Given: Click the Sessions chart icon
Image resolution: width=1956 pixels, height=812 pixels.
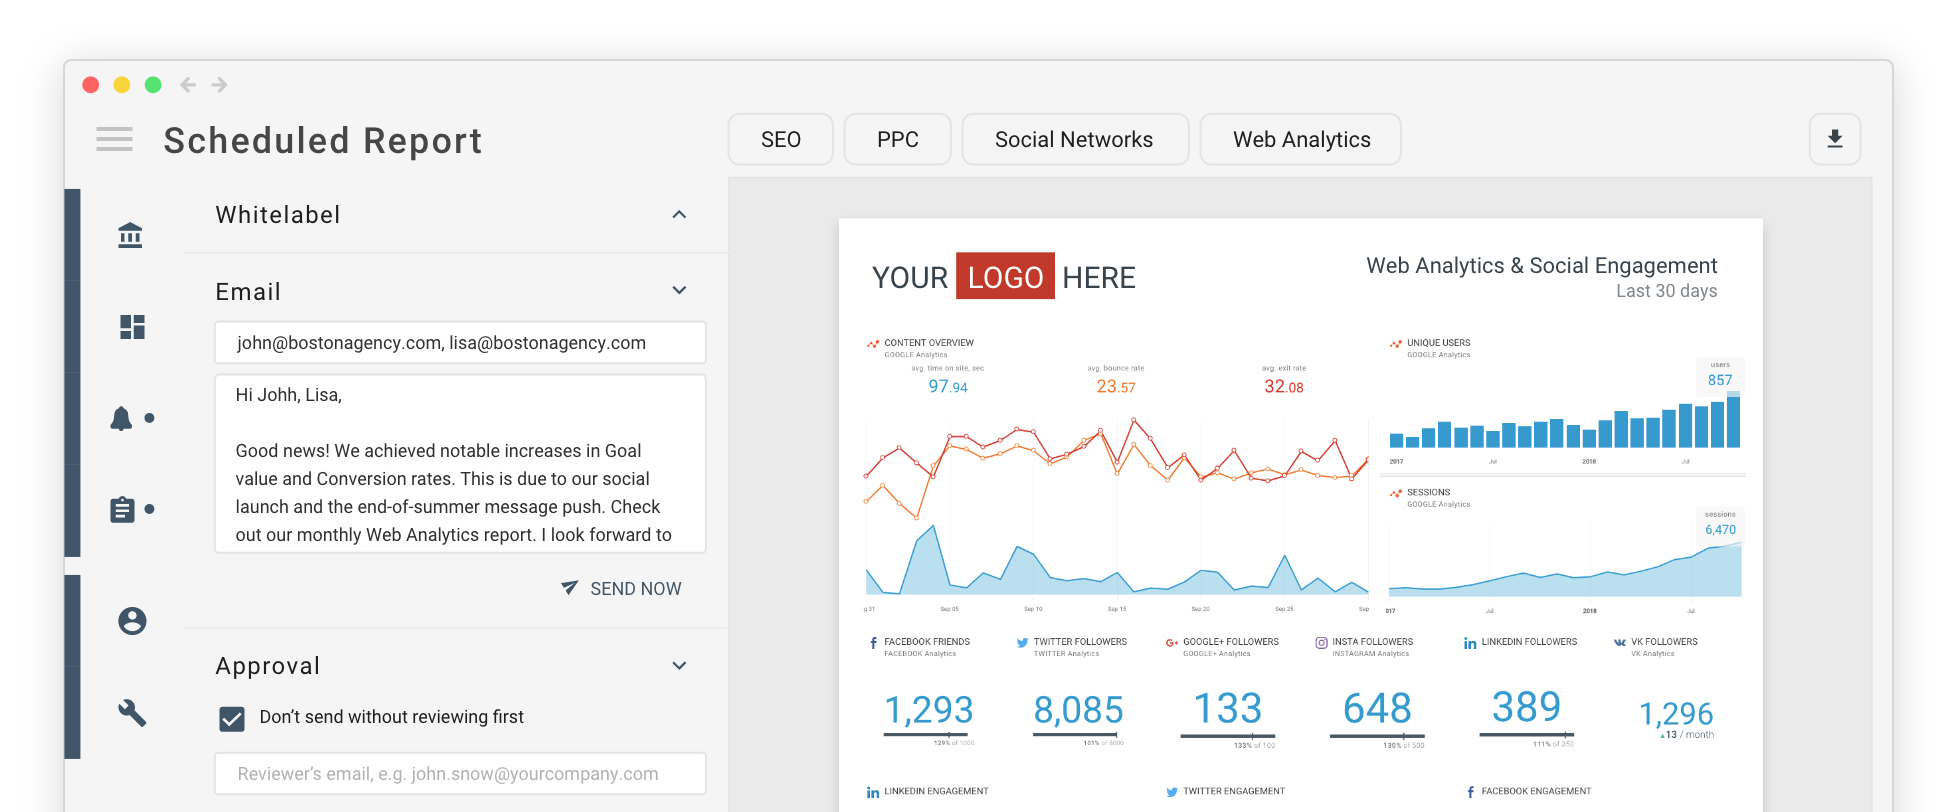Looking at the screenshot, I should (x=1396, y=493).
